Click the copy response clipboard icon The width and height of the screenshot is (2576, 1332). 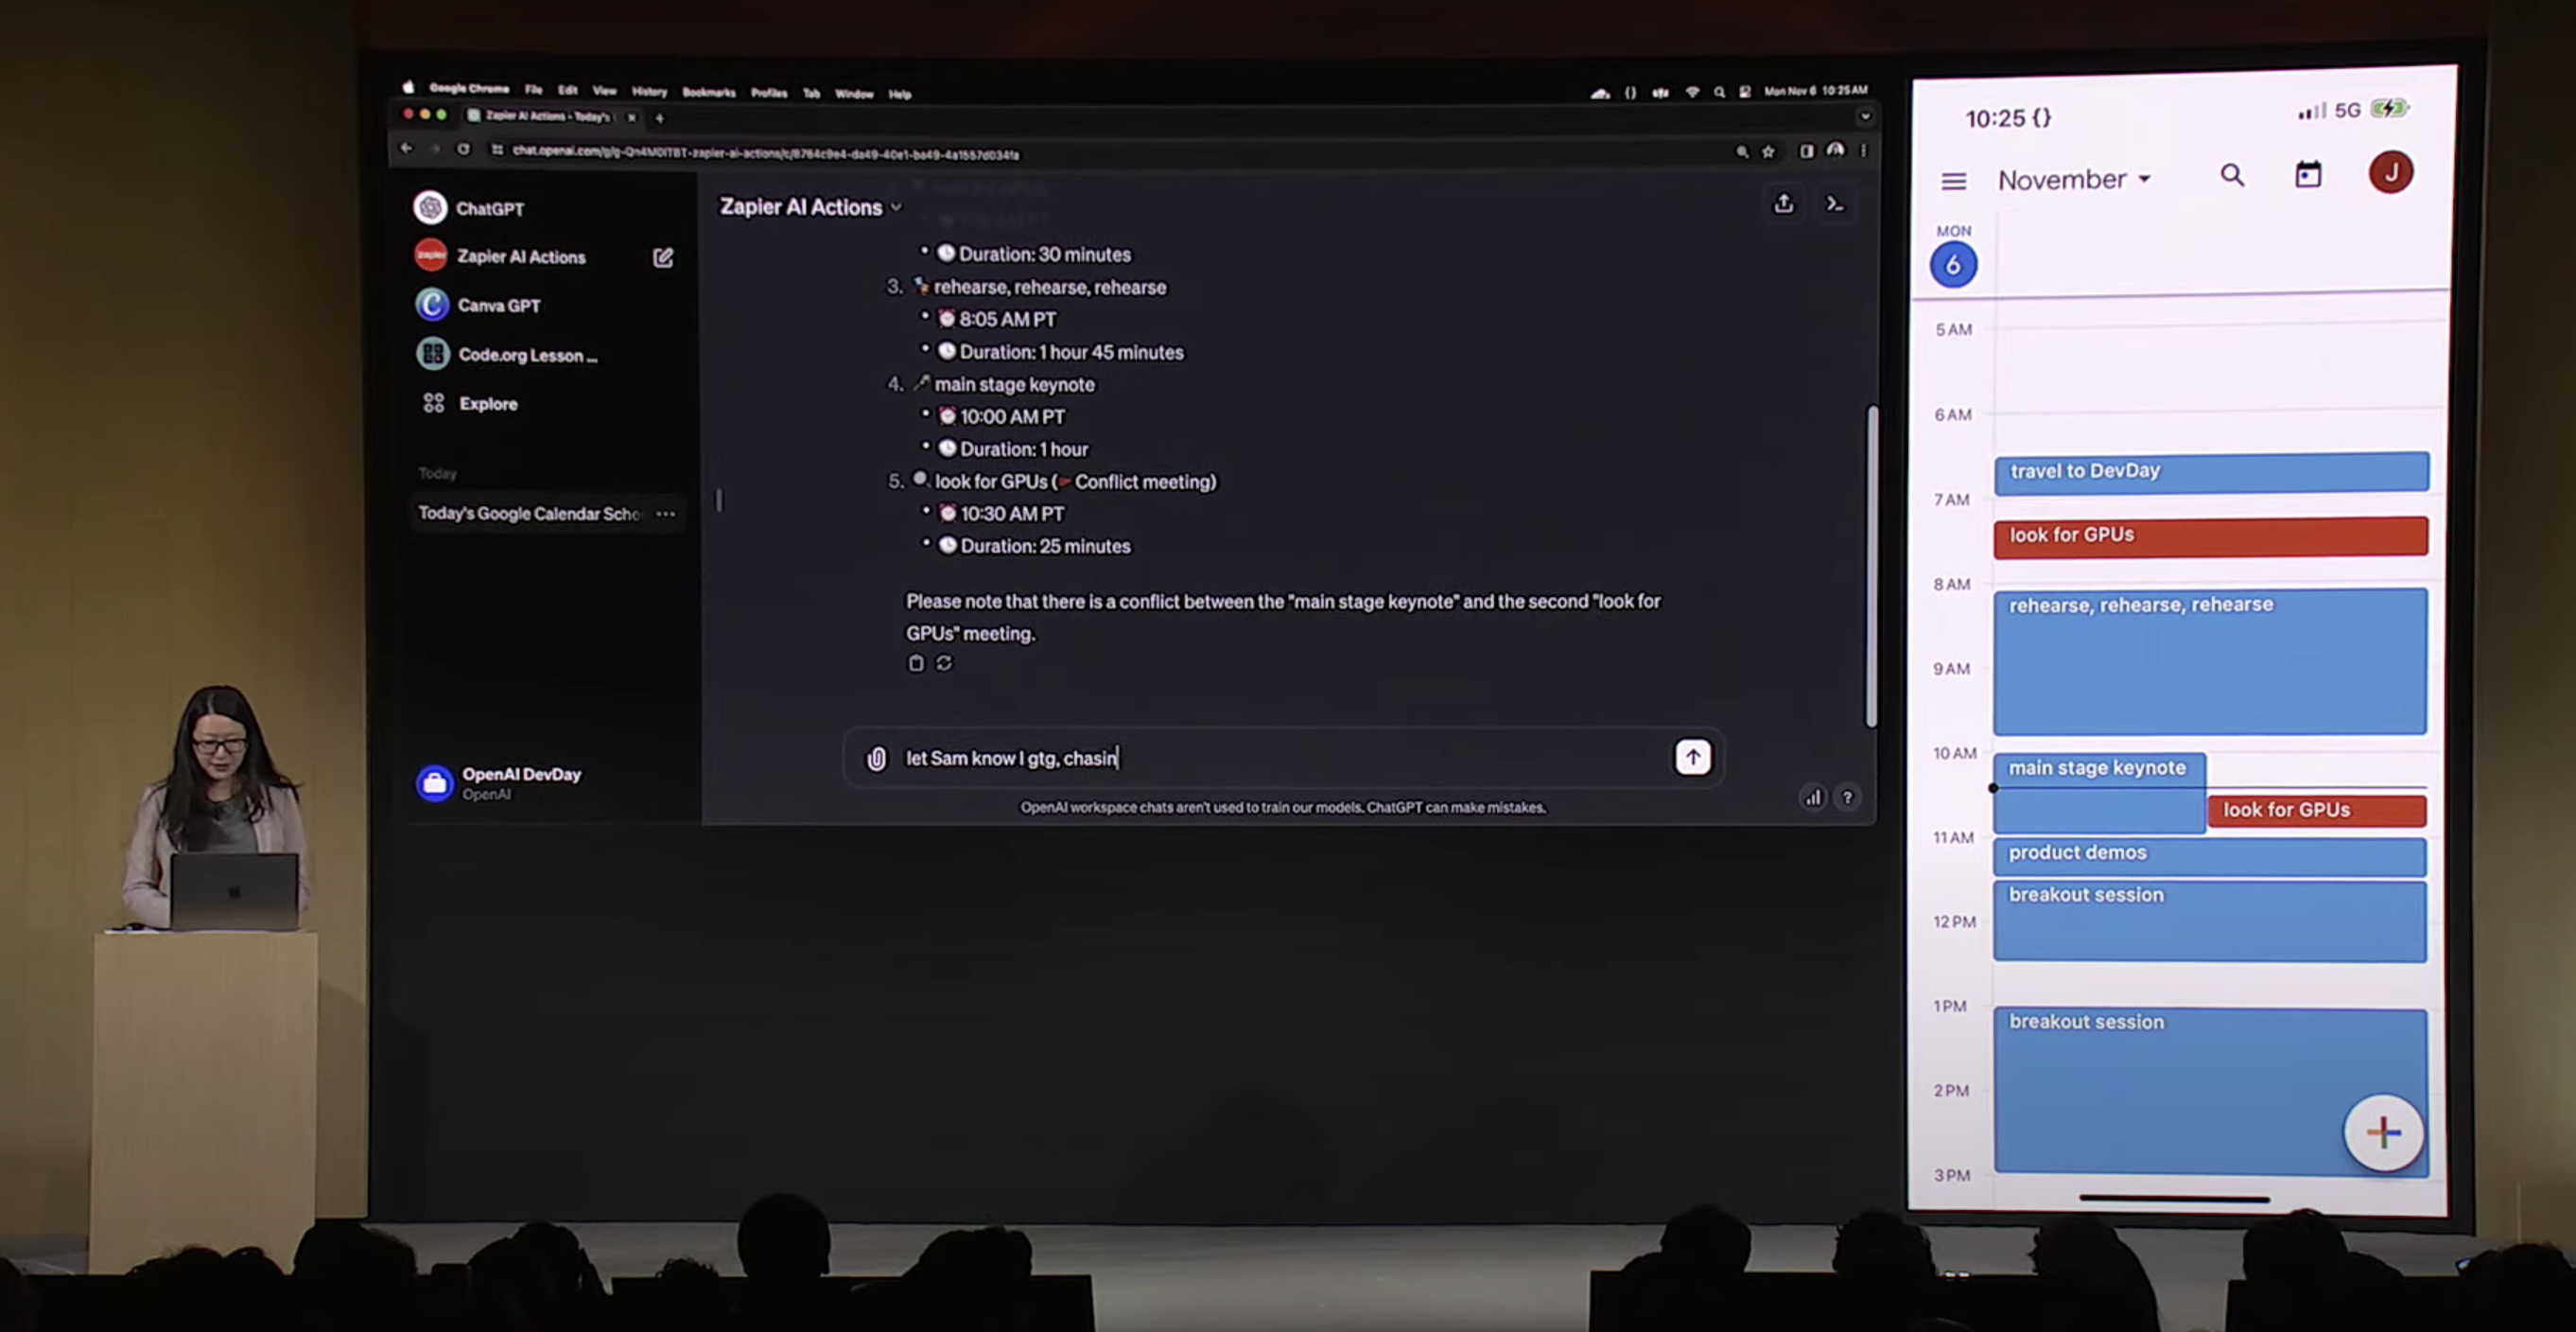click(x=915, y=663)
